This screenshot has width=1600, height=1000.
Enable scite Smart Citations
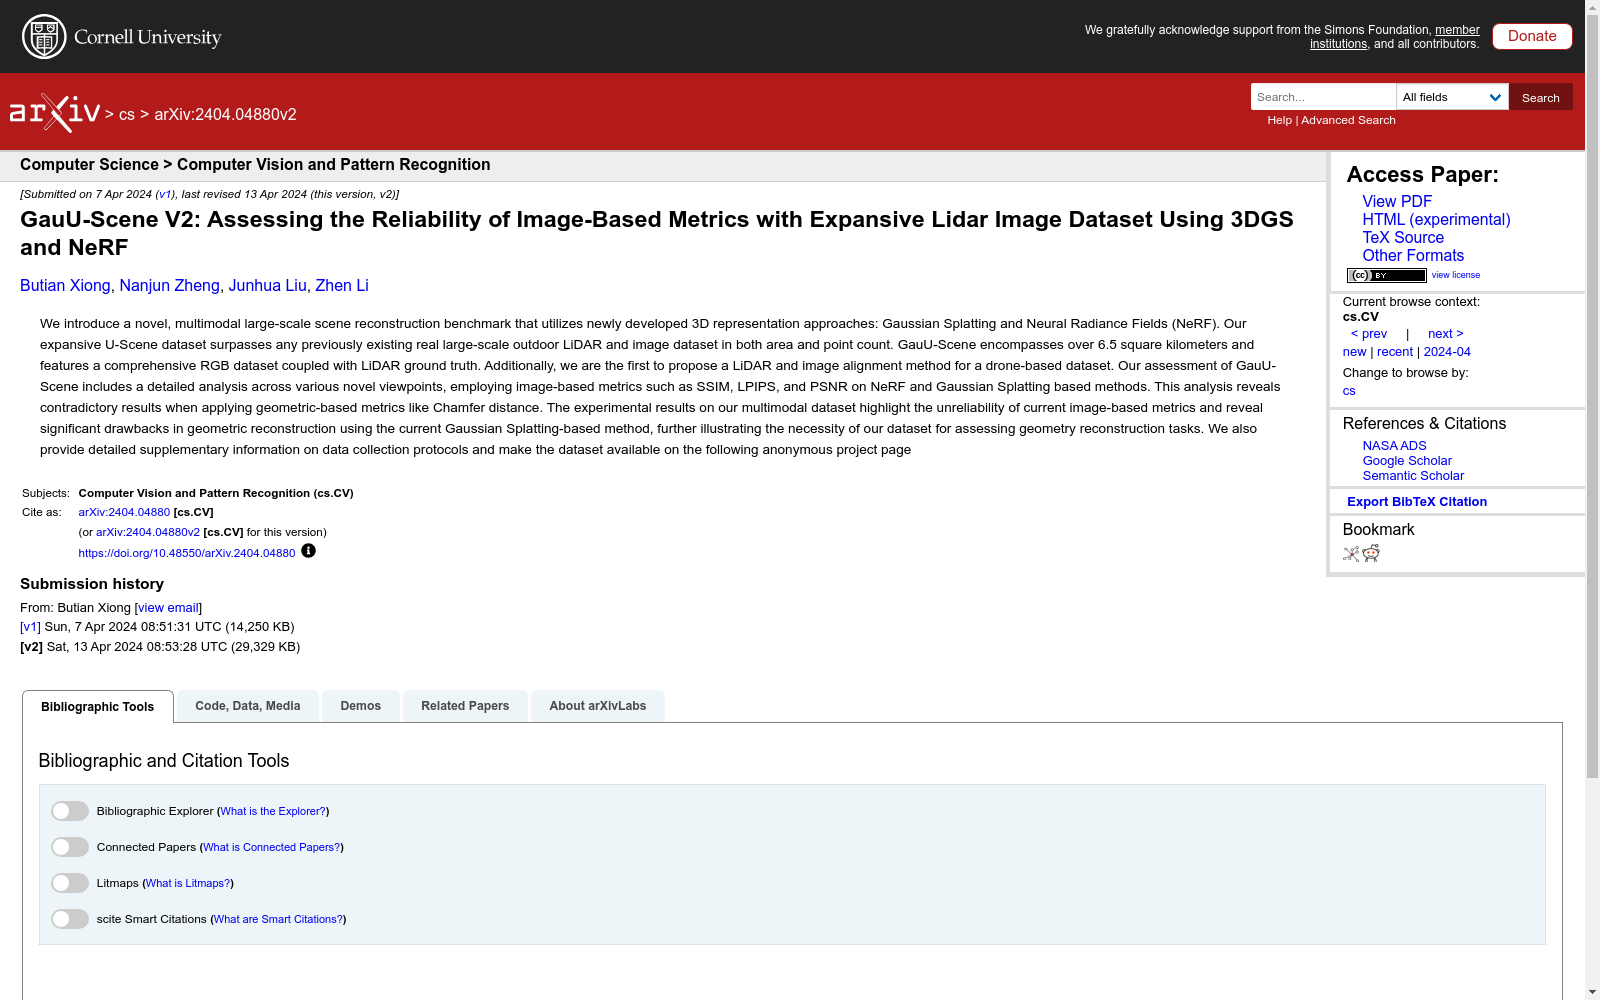[70, 919]
